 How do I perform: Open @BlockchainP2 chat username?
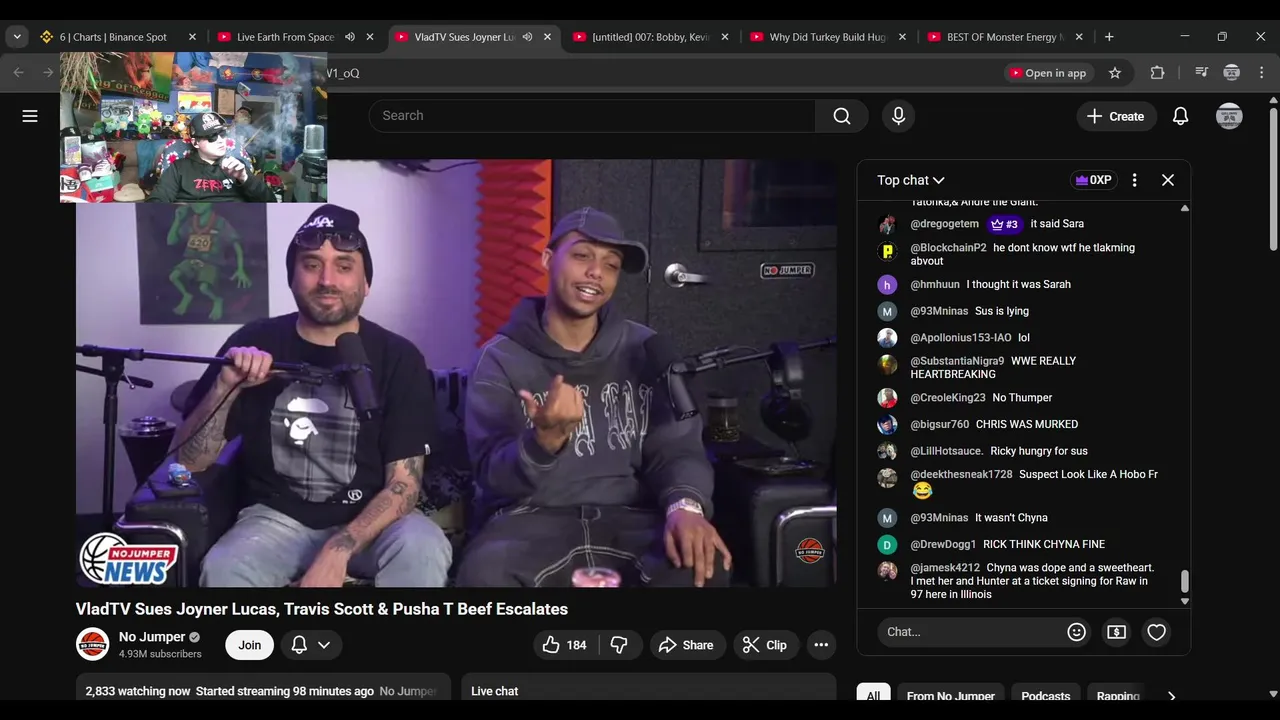coord(948,248)
